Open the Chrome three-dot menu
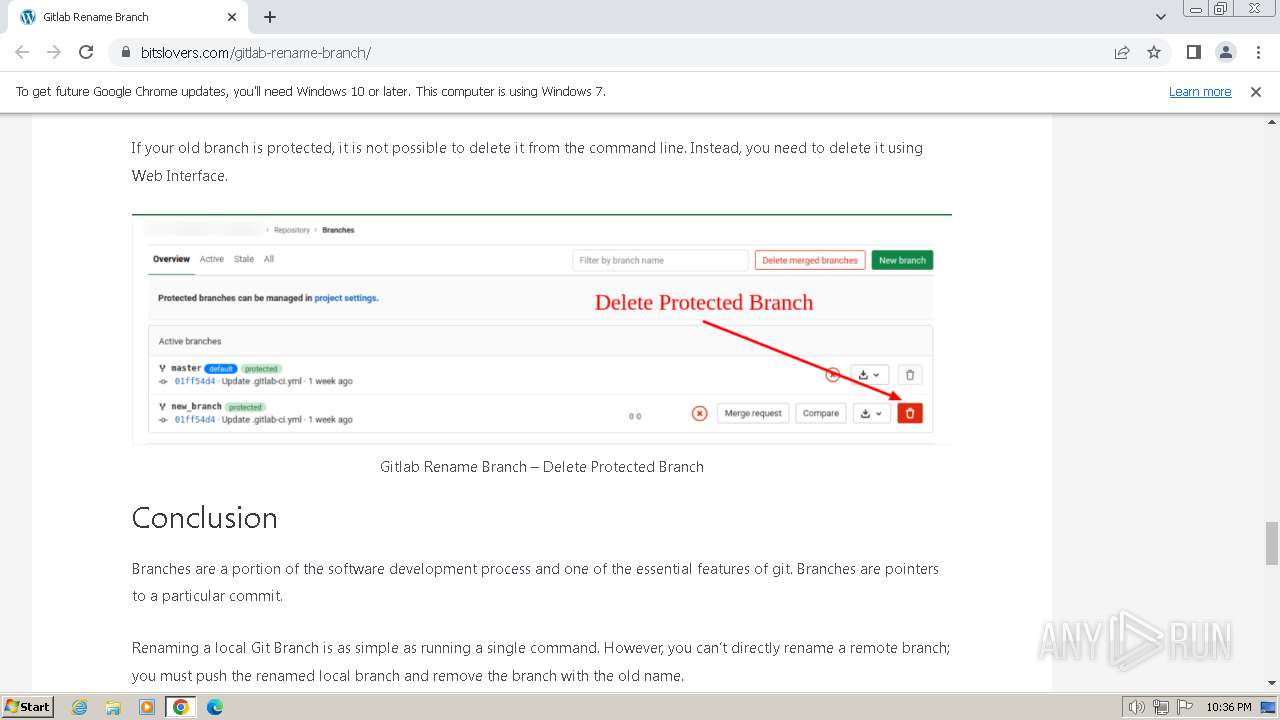Image resolution: width=1280 pixels, height=720 pixels. click(x=1258, y=52)
